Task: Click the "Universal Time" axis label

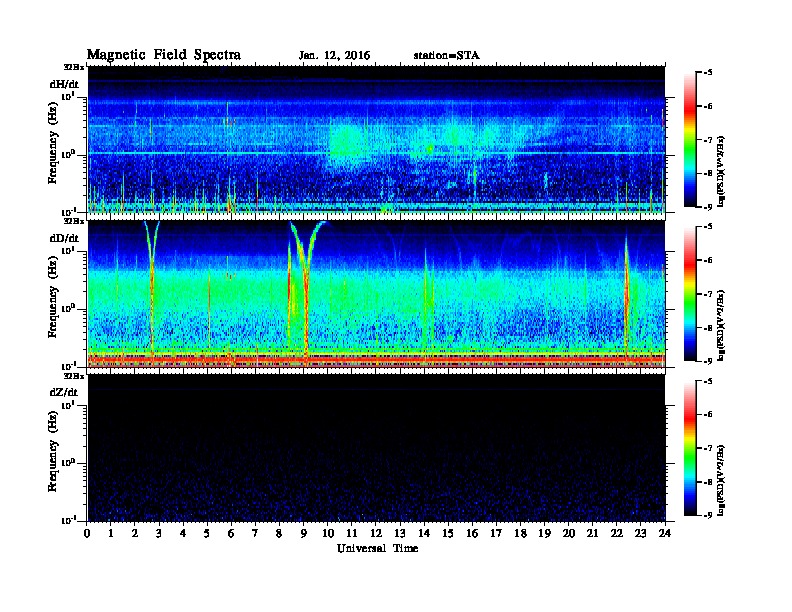Action: coord(377,548)
